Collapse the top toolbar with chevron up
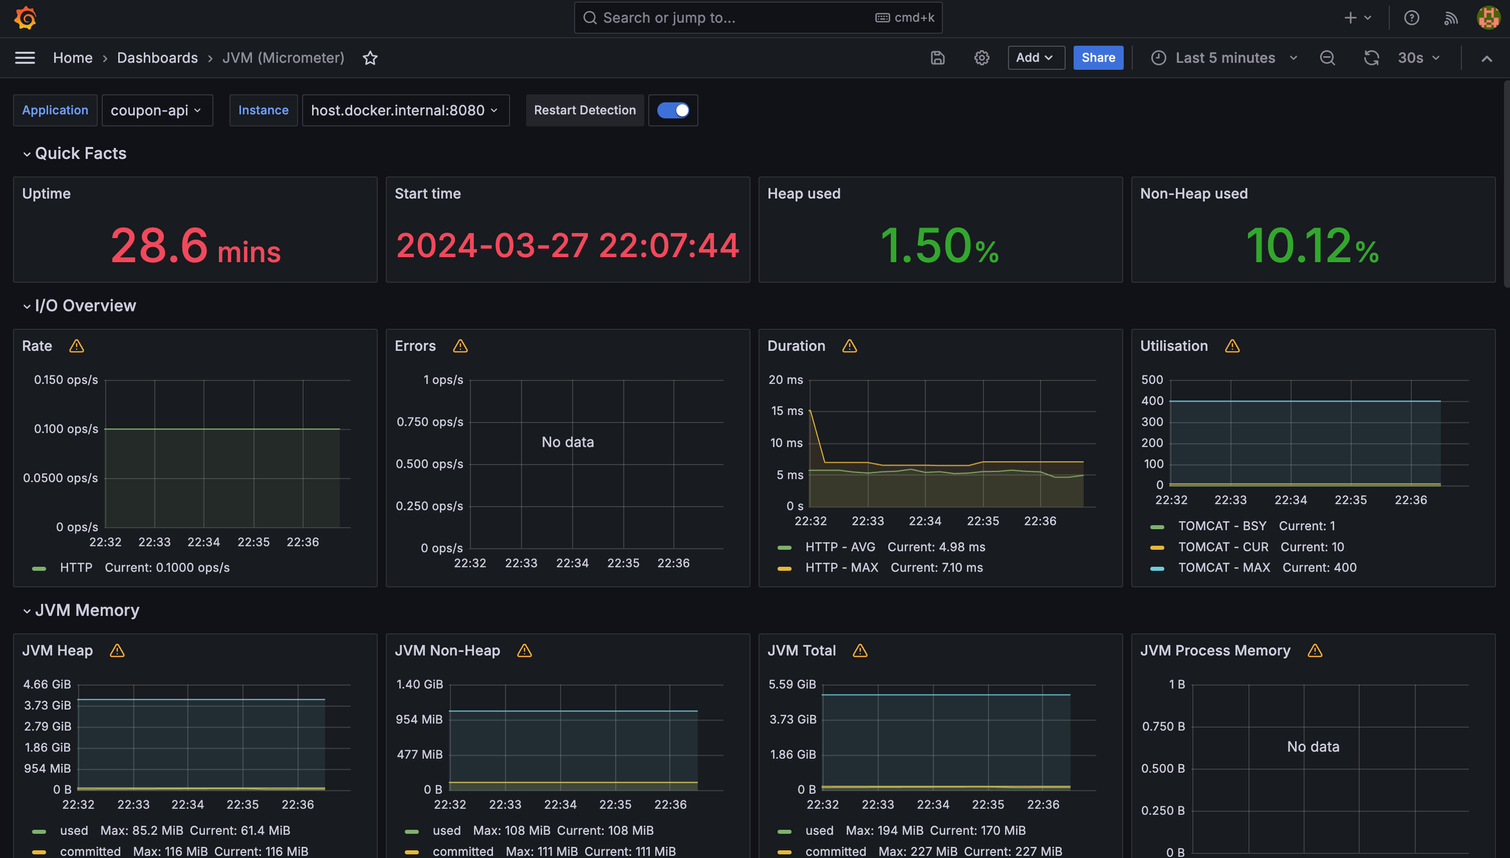Image resolution: width=1510 pixels, height=858 pixels. [1487, 59]
